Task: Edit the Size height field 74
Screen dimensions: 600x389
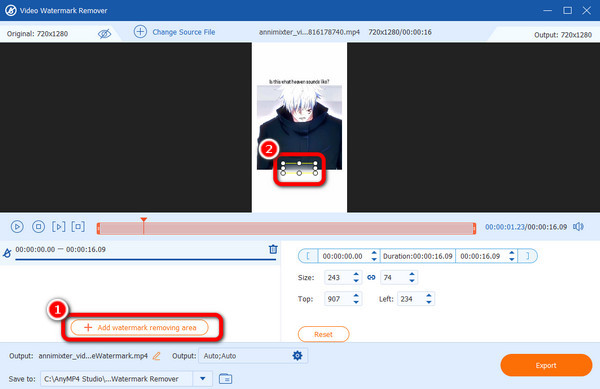Action: coord(394,277)
